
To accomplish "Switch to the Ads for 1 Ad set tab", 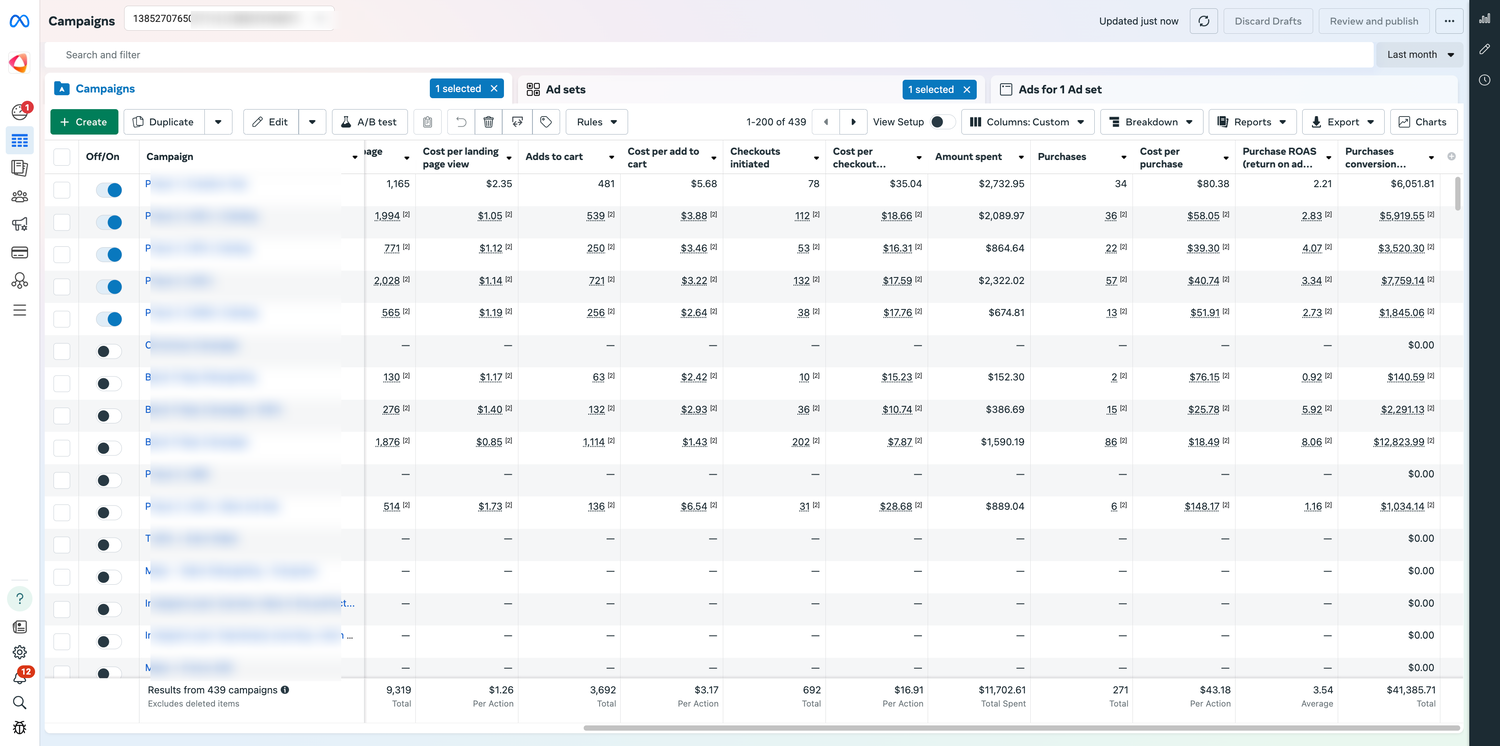I will [x=1060, y=89].
